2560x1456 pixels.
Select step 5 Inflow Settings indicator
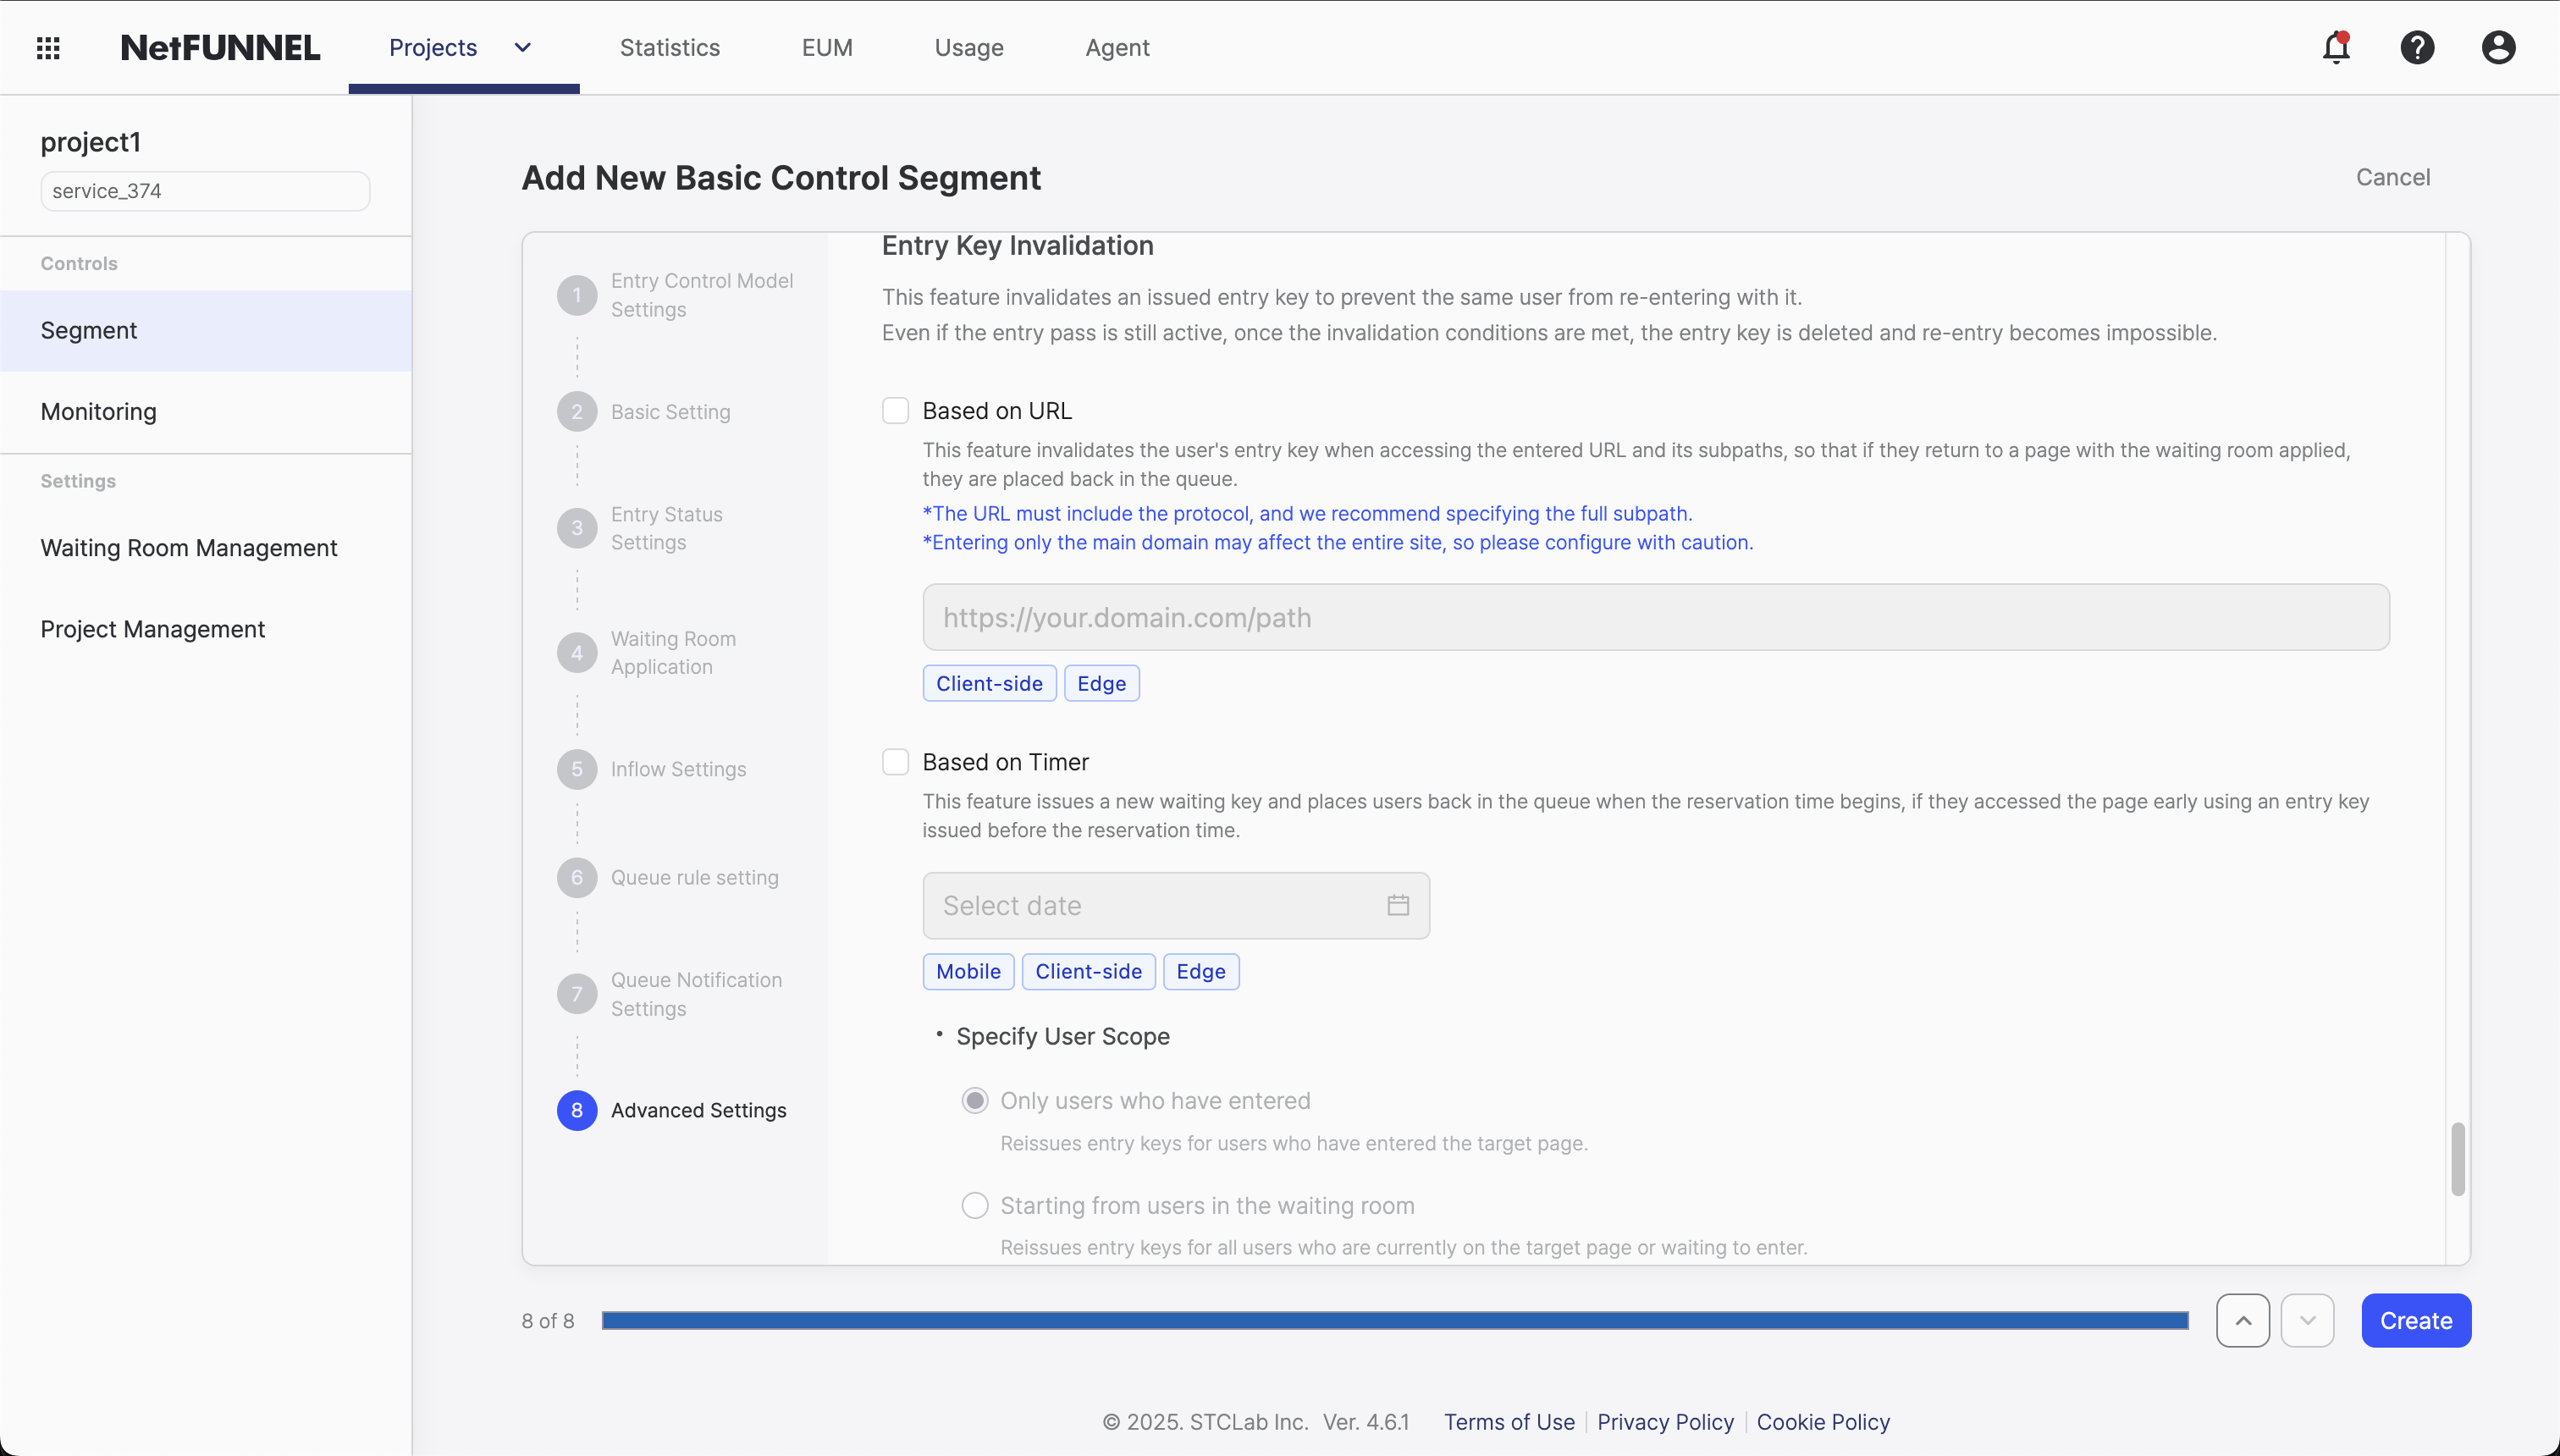577,768
